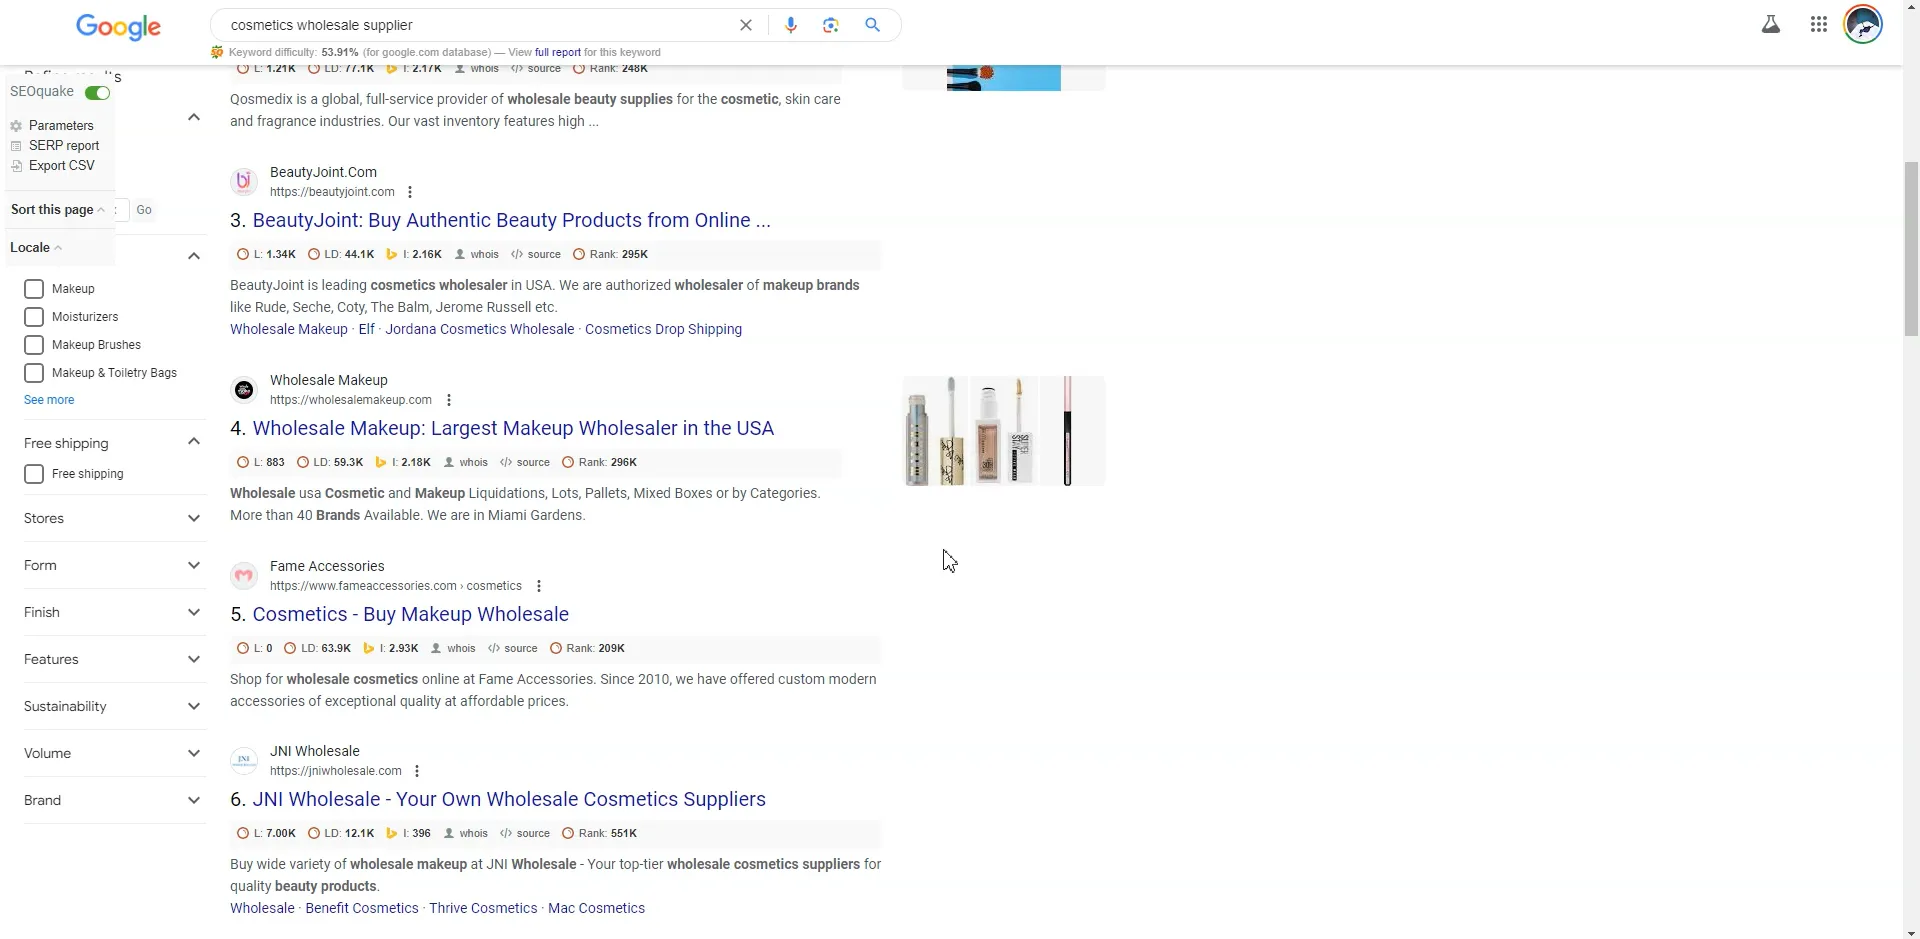The width and height of the screenshot is (1920, 939).
Task: Click the source icon for Fame Accessories
Action: 494,648
